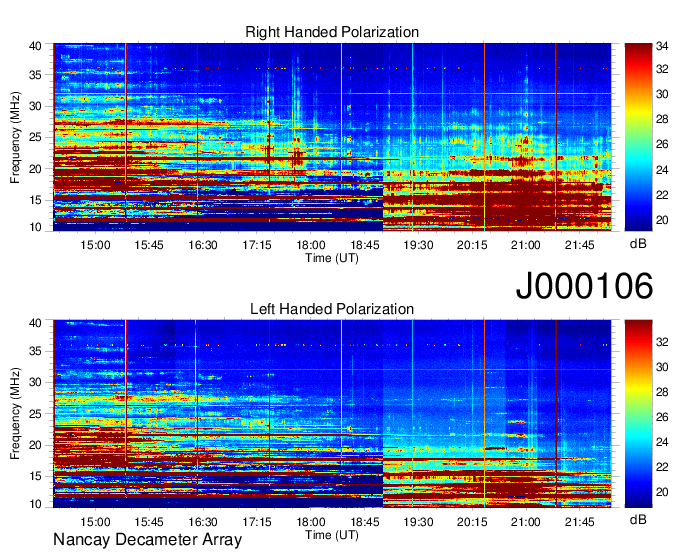Image resolution: width=680 pixels, height=552 pixels.
Task: Click the 20 MHz tick of Right Handed plot
Action: 36,169
